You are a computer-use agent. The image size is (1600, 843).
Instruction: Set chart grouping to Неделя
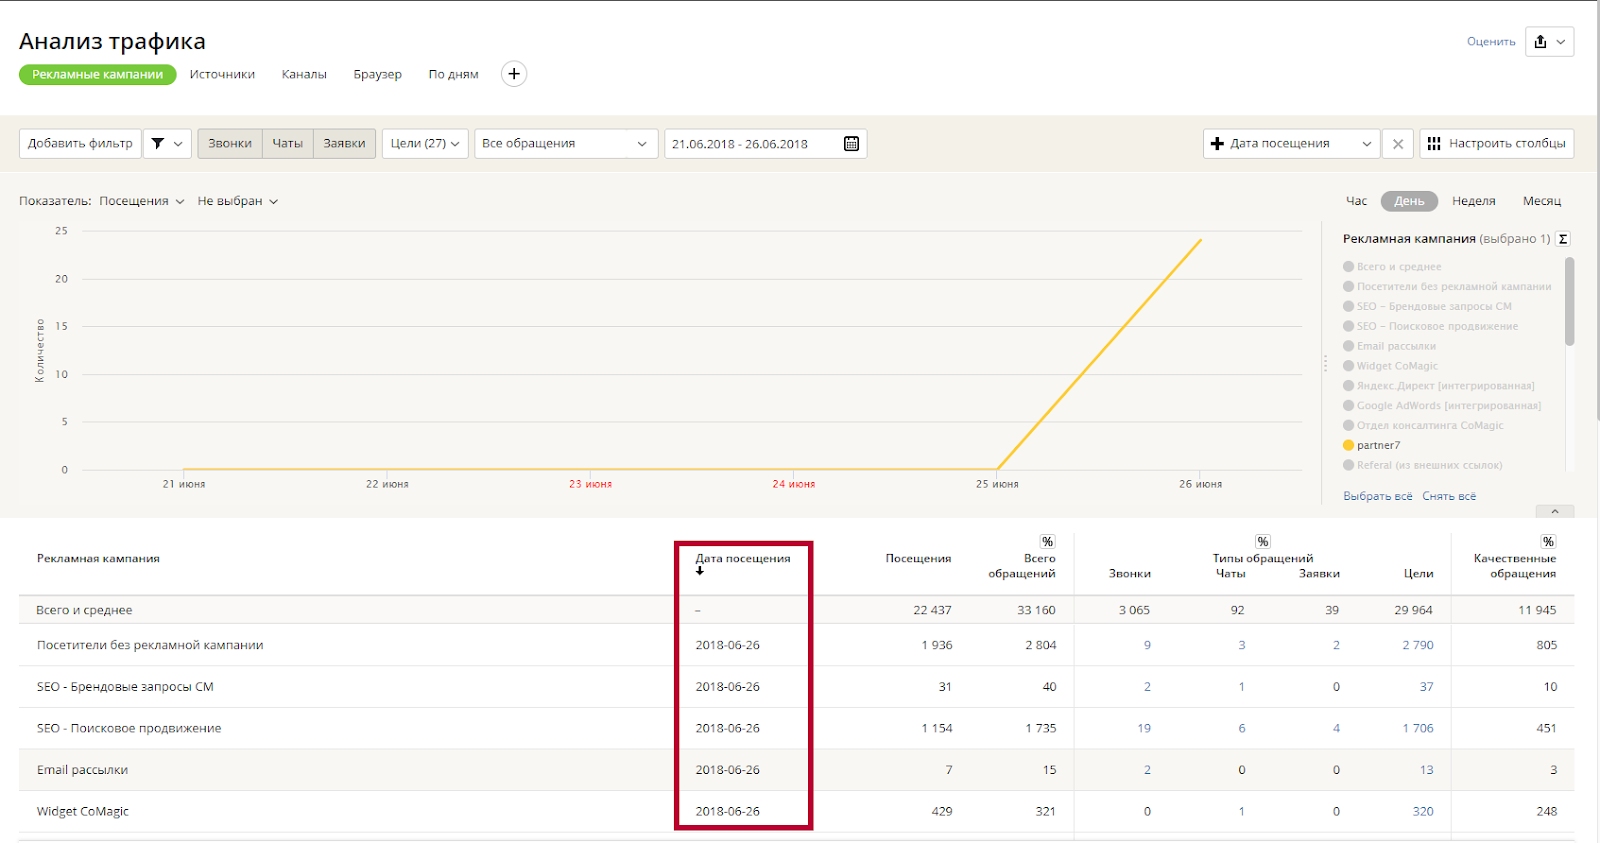click(x=1474, y=201)
